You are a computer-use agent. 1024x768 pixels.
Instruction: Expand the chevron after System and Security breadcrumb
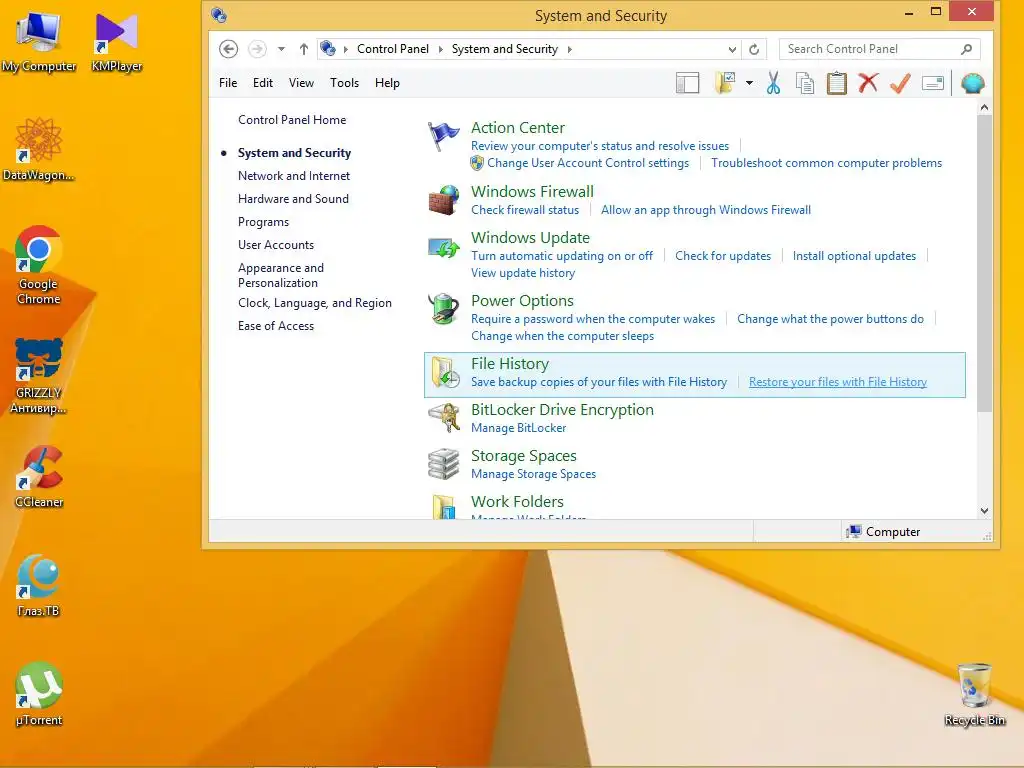coord(569,50)
